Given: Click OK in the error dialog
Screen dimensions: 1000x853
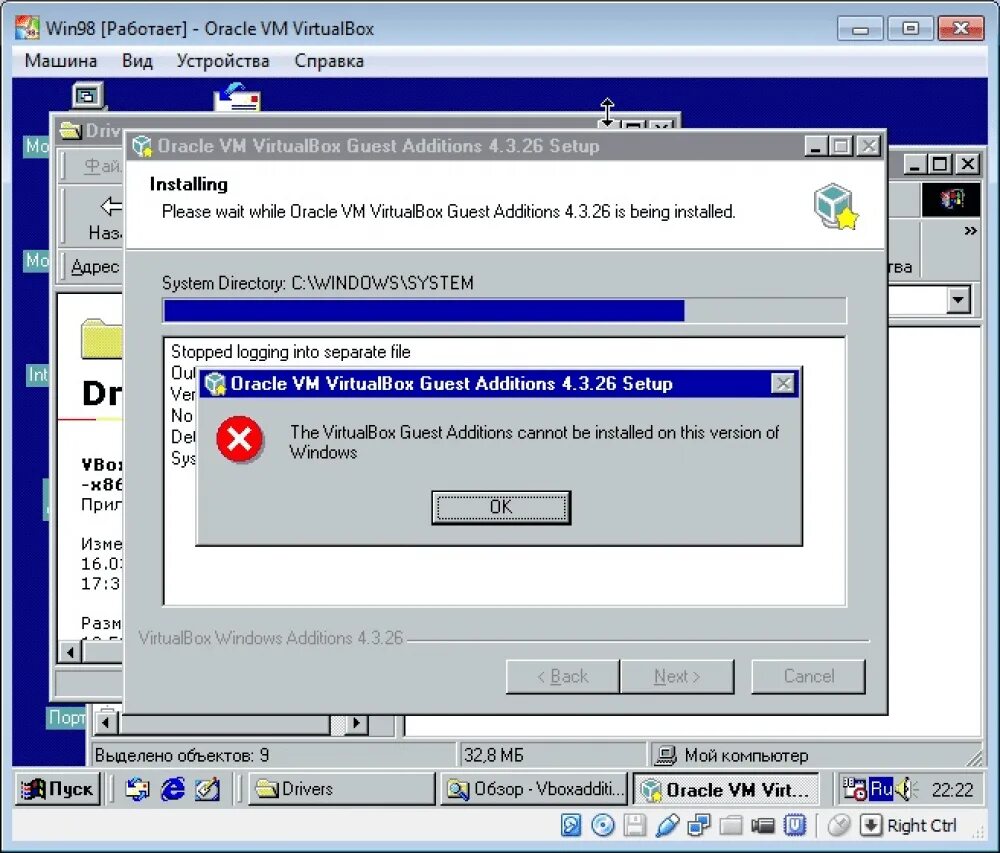Looking at the screenshot, I should 501,507.
